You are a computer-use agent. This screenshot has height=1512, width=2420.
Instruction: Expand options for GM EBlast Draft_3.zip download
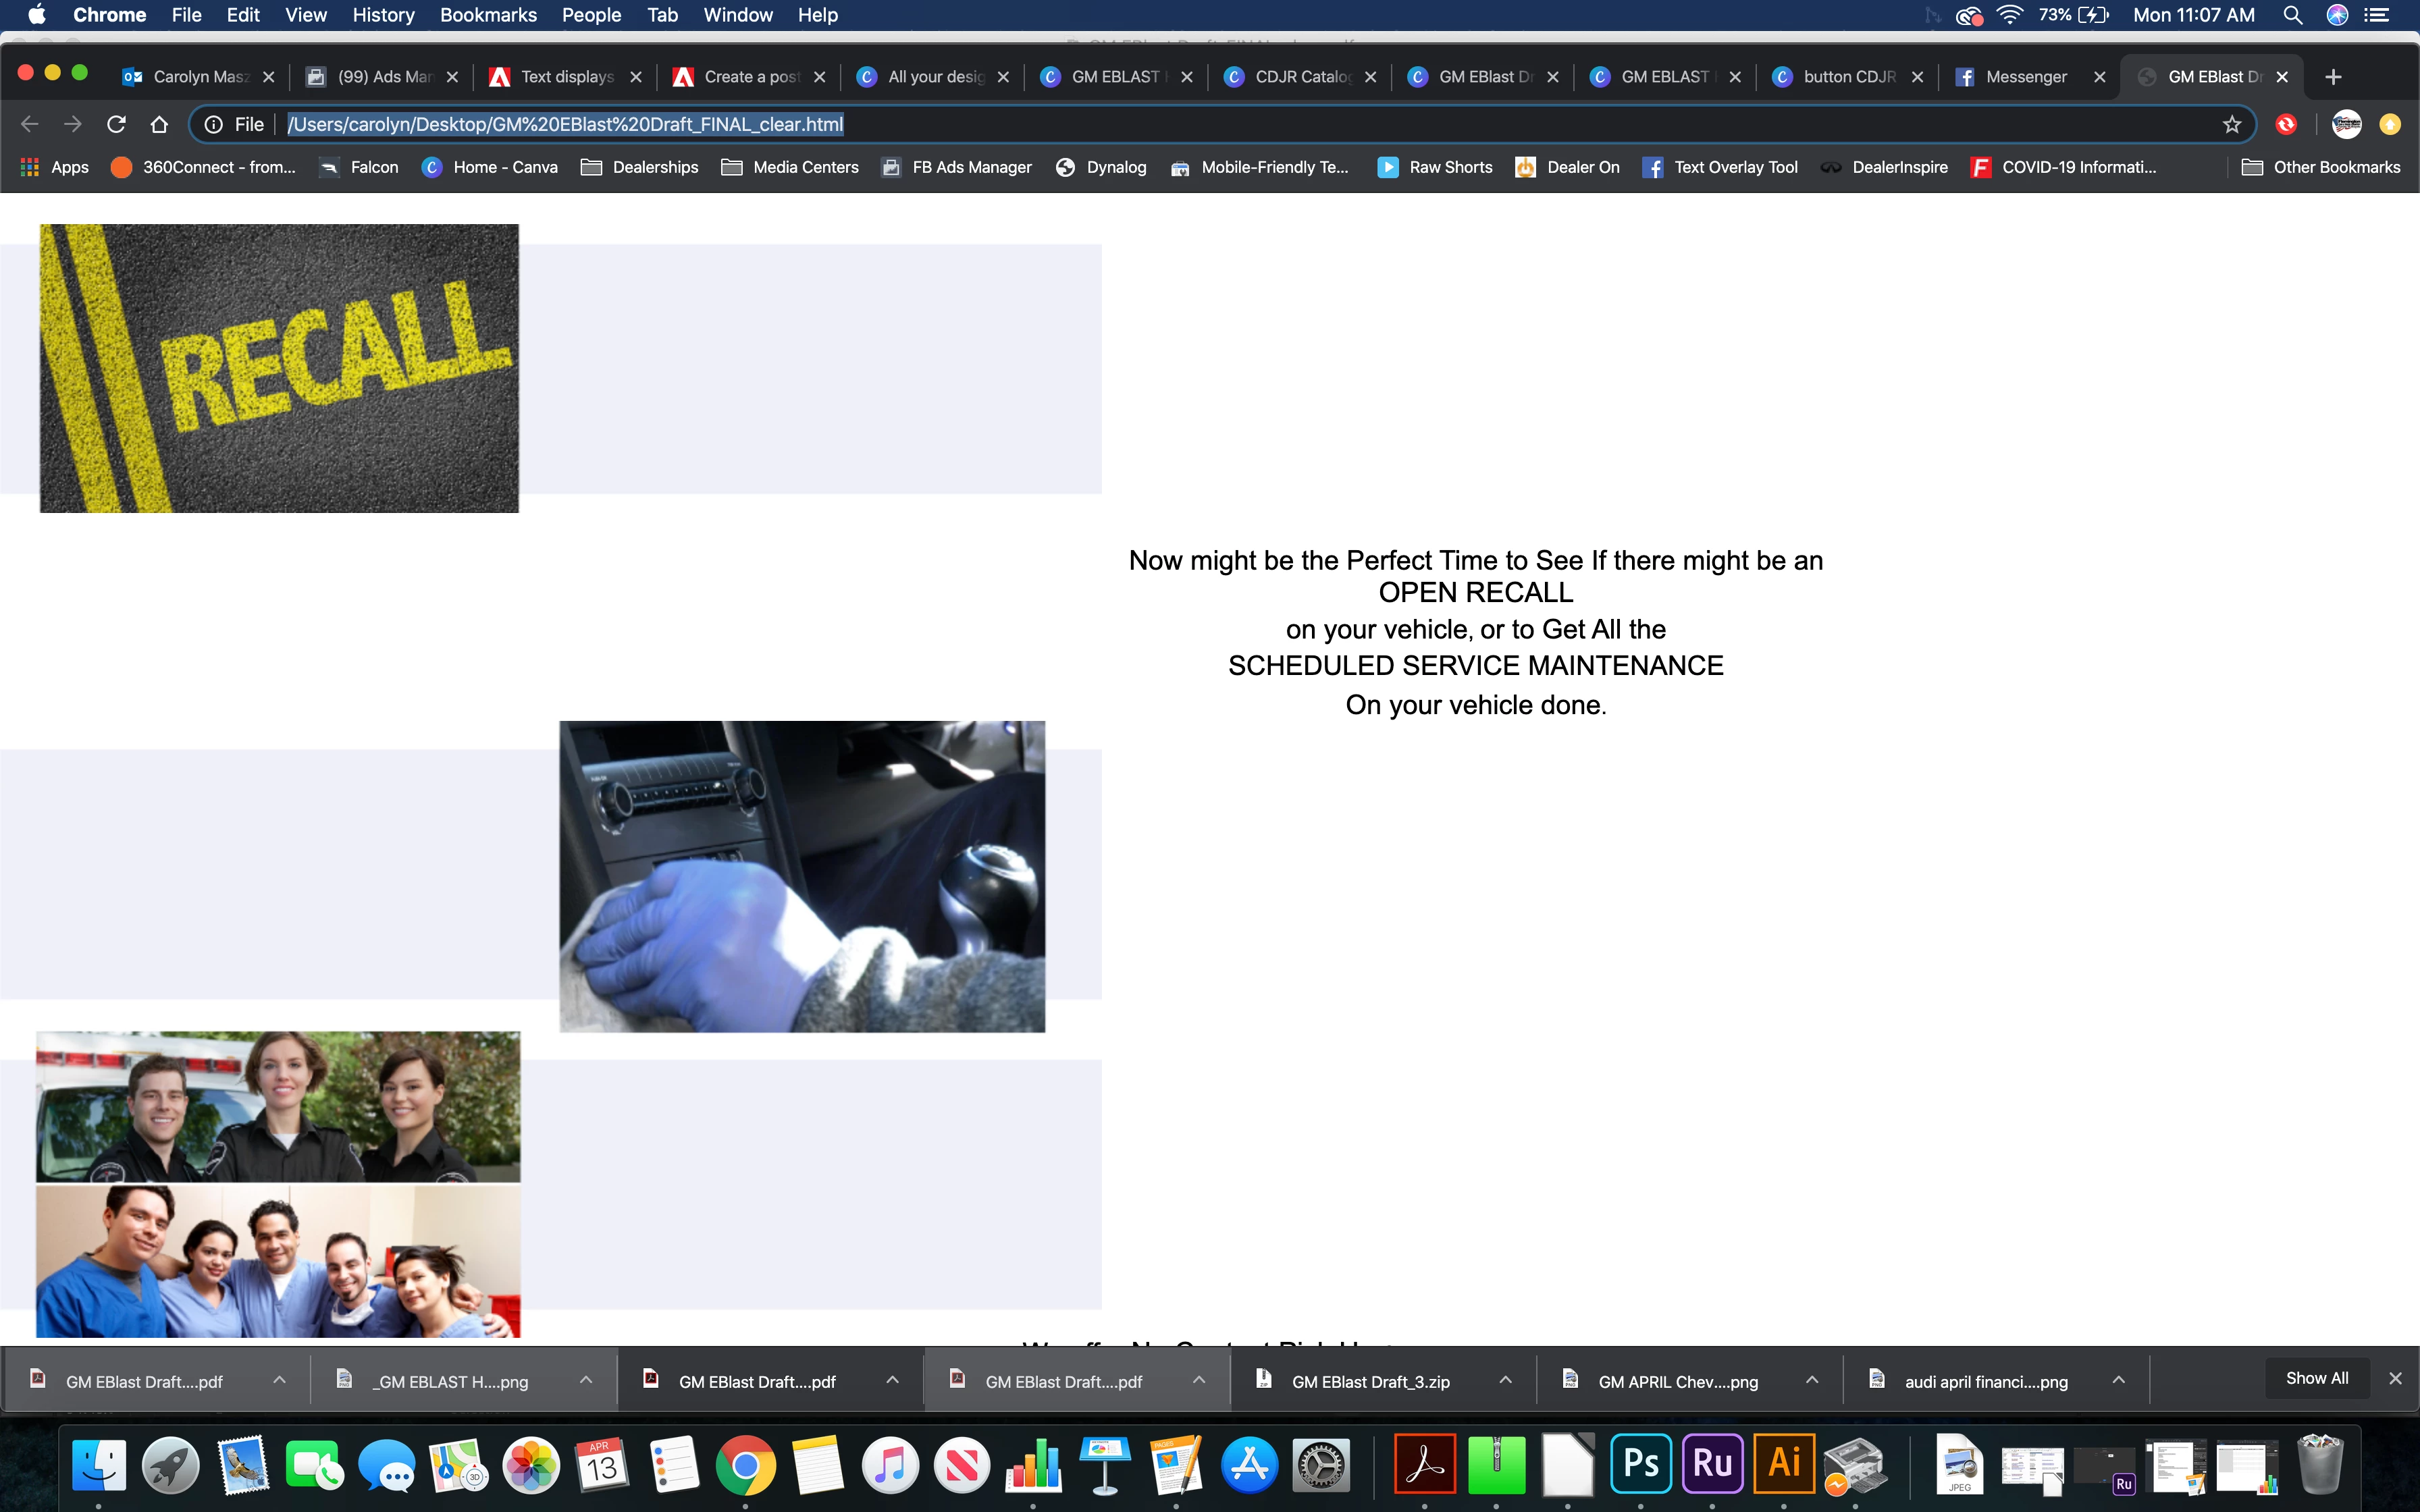pos(1505,1380)
